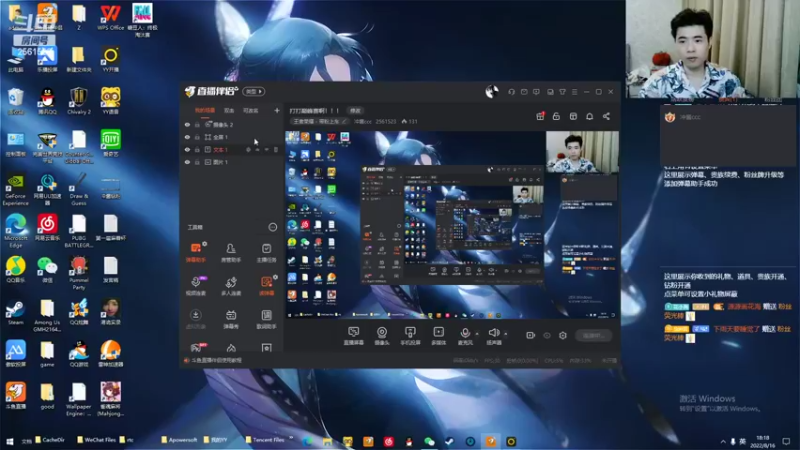Edit the 王者荣耀 category tag
800x450 pixels.
[x=320, y=121]
